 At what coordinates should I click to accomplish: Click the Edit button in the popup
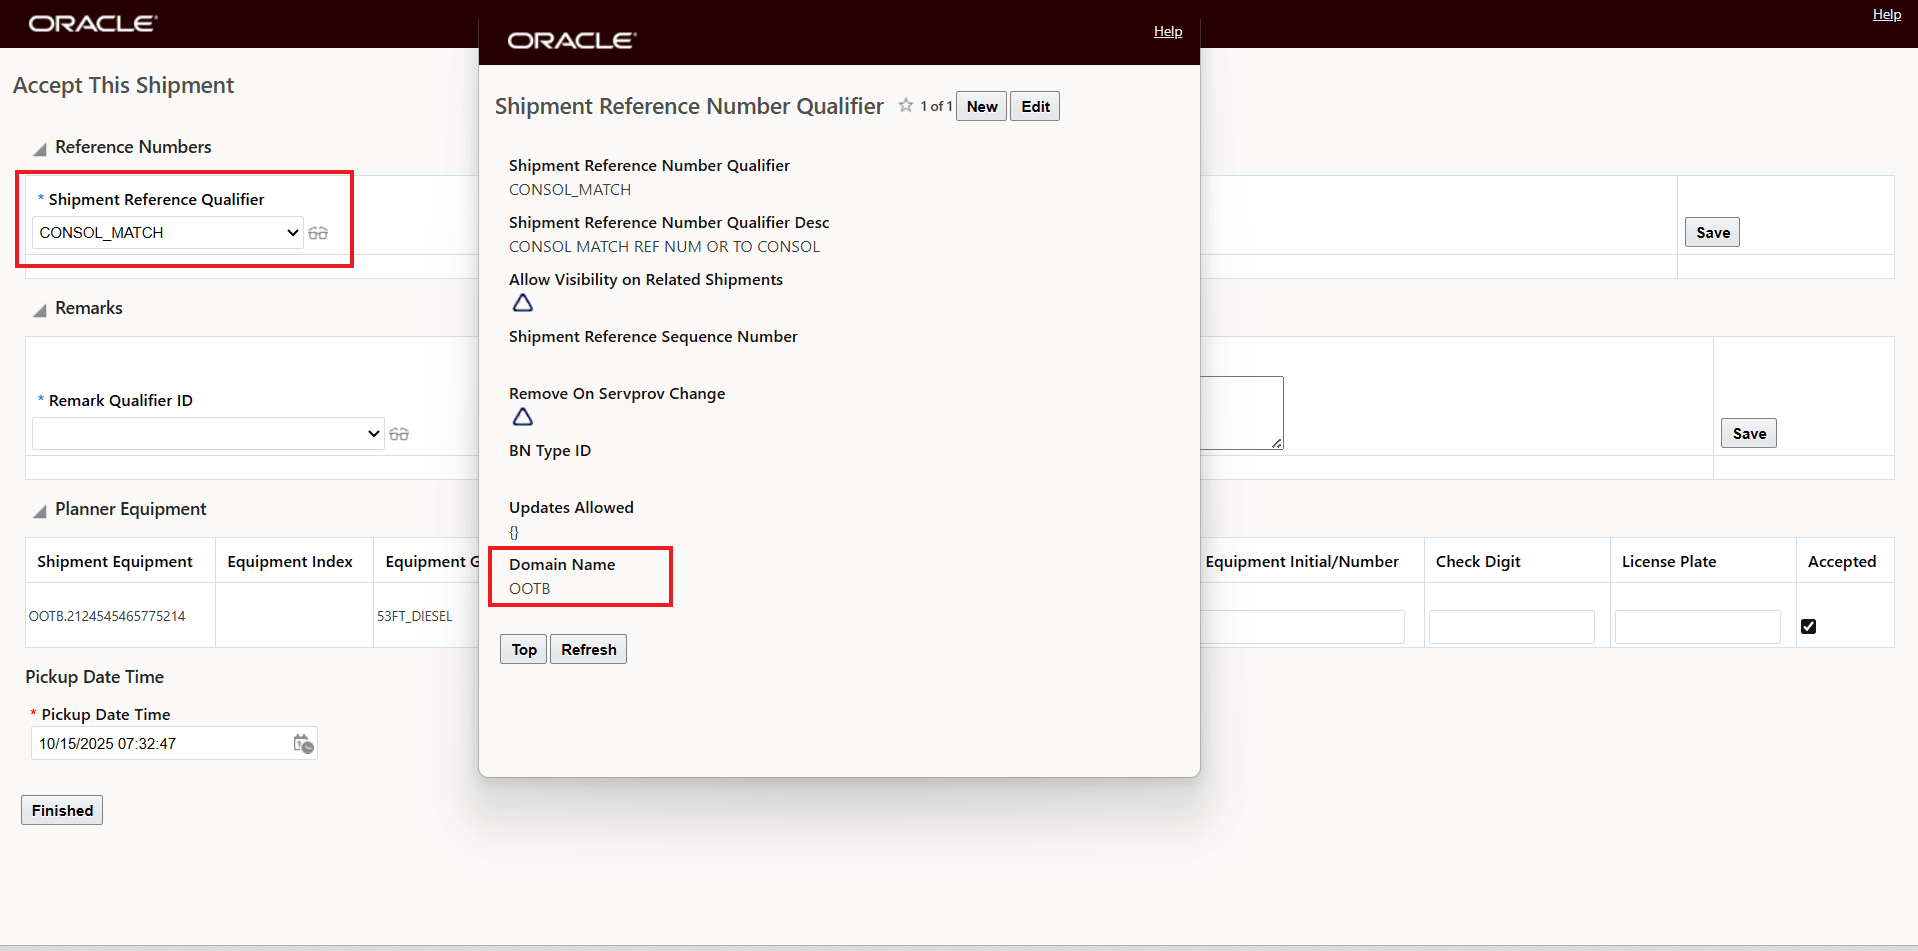1034,105
